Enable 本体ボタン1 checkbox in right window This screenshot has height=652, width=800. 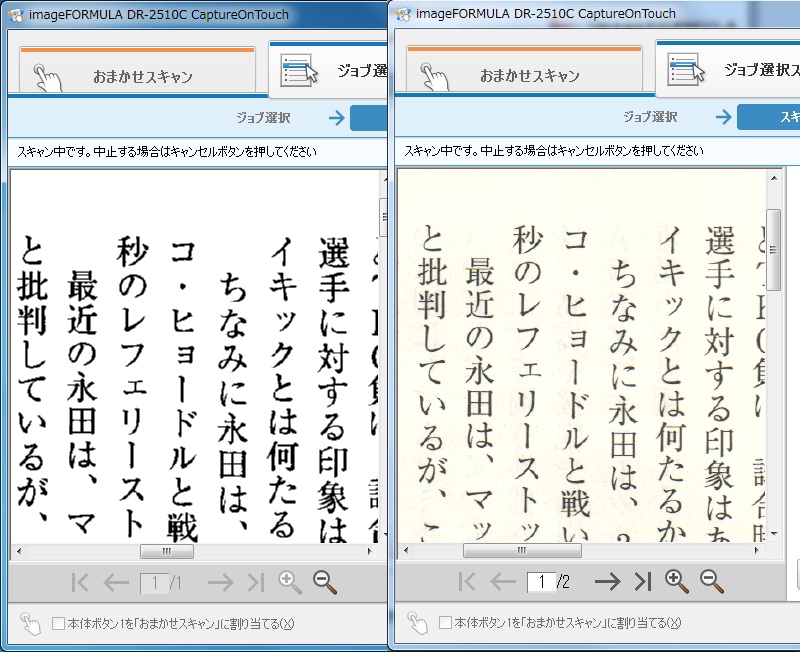point(445,623)
